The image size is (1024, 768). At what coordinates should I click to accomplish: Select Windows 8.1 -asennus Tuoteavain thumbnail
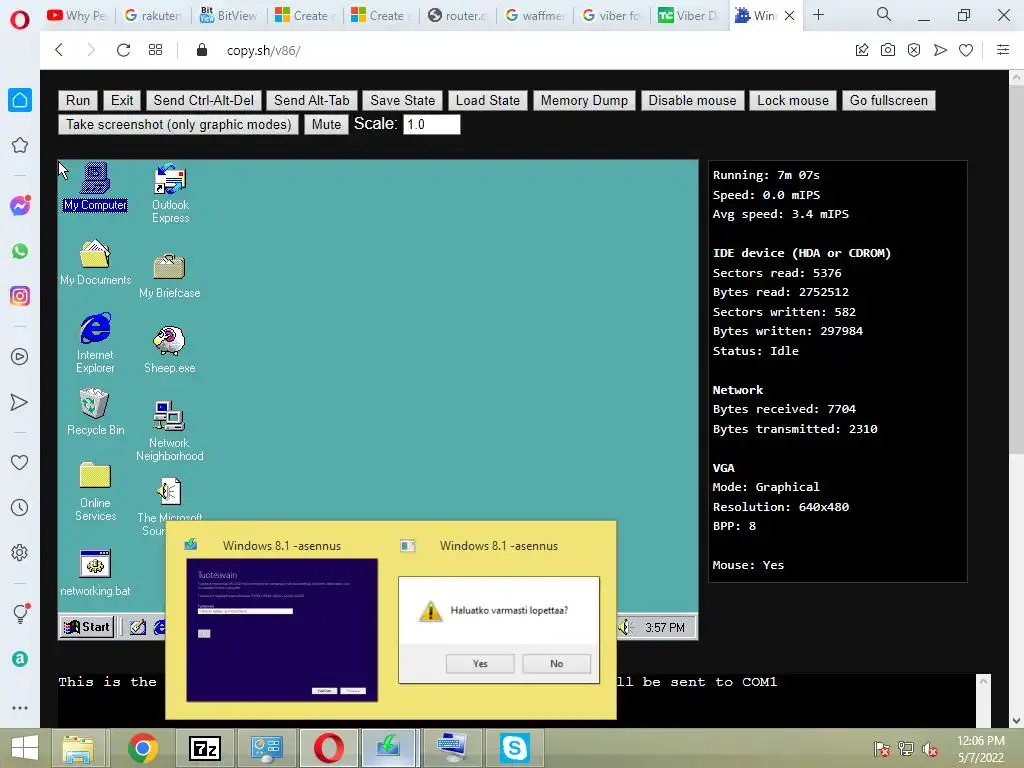tap(282, 630)
